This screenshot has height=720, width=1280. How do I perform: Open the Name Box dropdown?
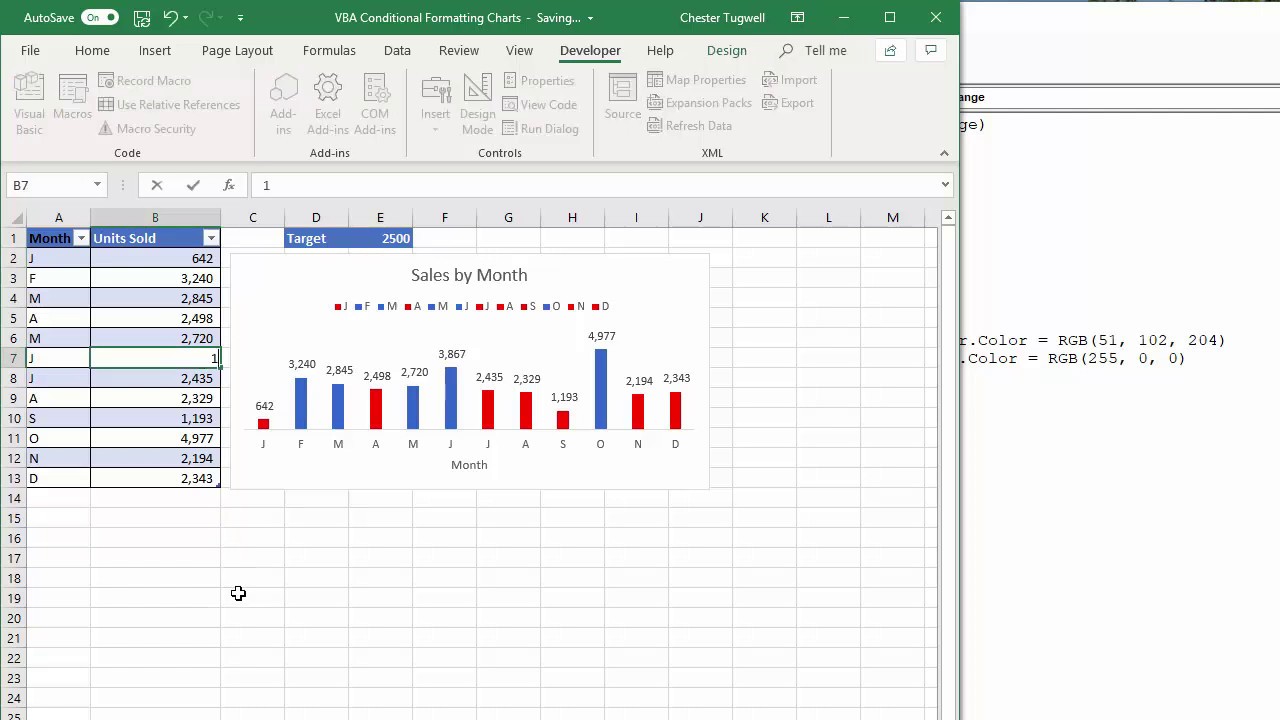(97, 185)
